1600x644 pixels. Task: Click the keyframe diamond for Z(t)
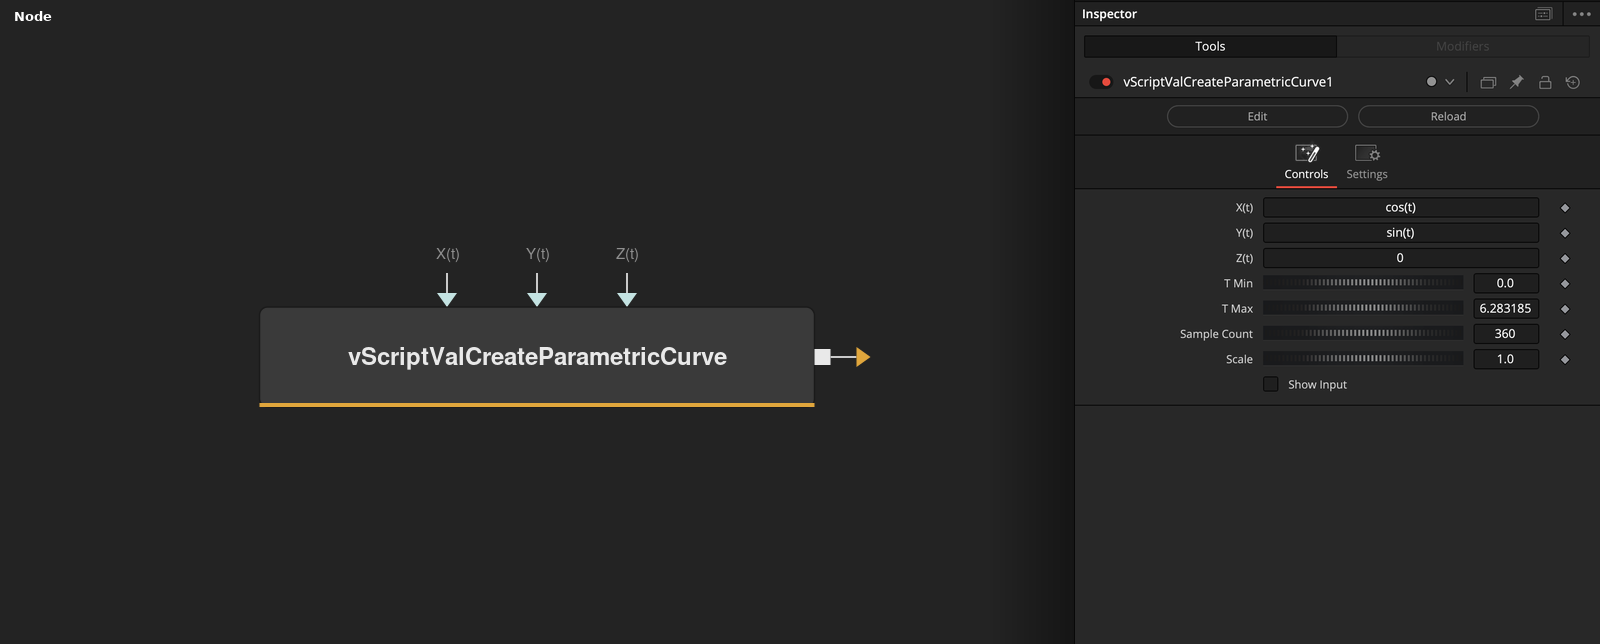click(x=1565, y=258)
